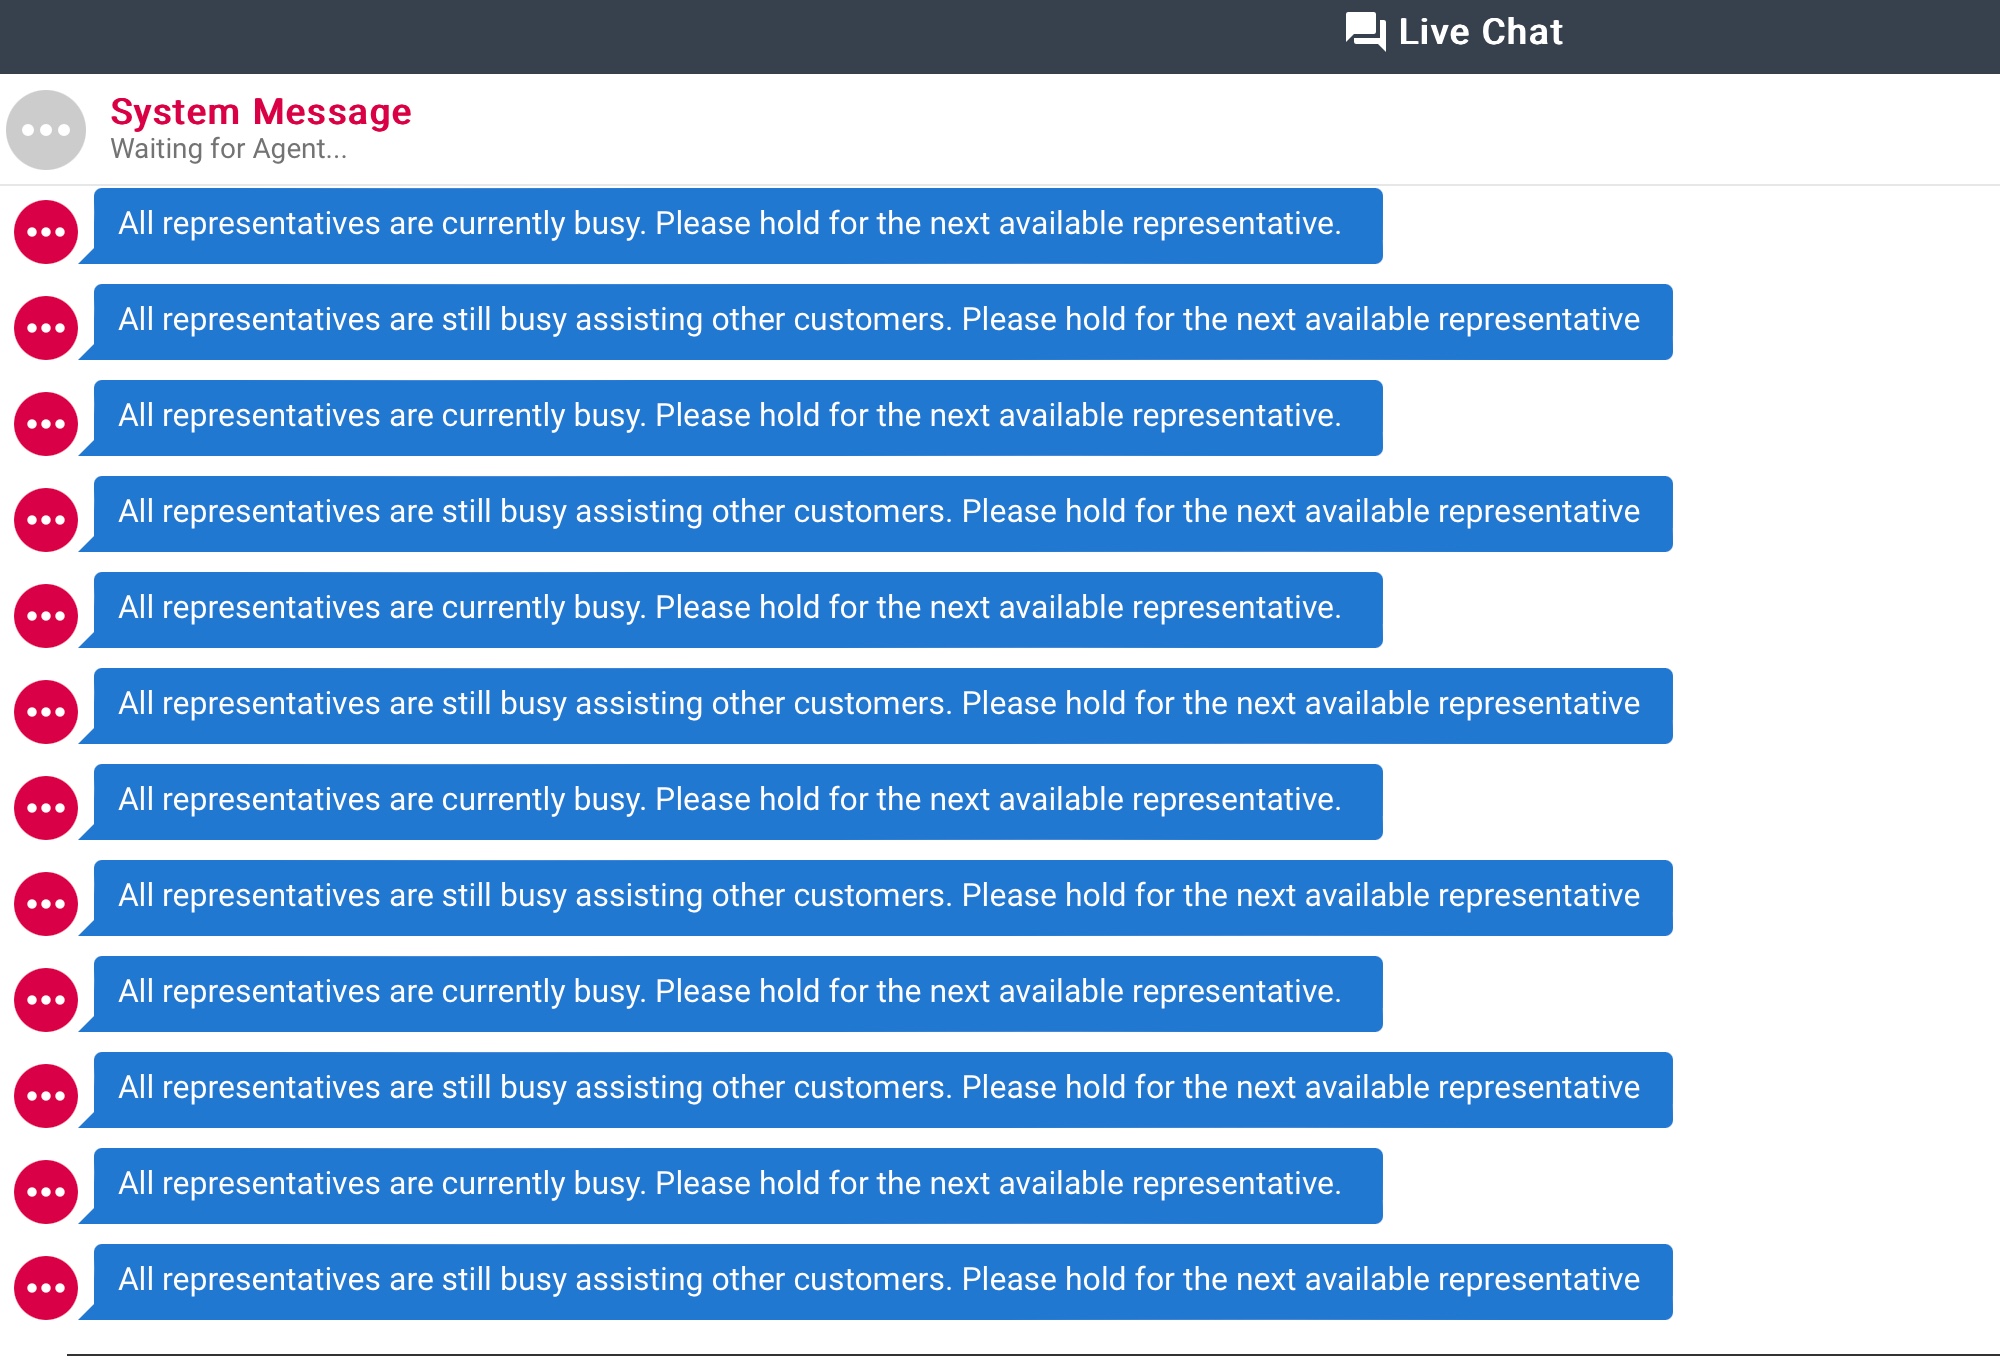Viewport: 2000px width, 1366px height.
Task: Select the first currently busy message bubble
Action: 738,226
